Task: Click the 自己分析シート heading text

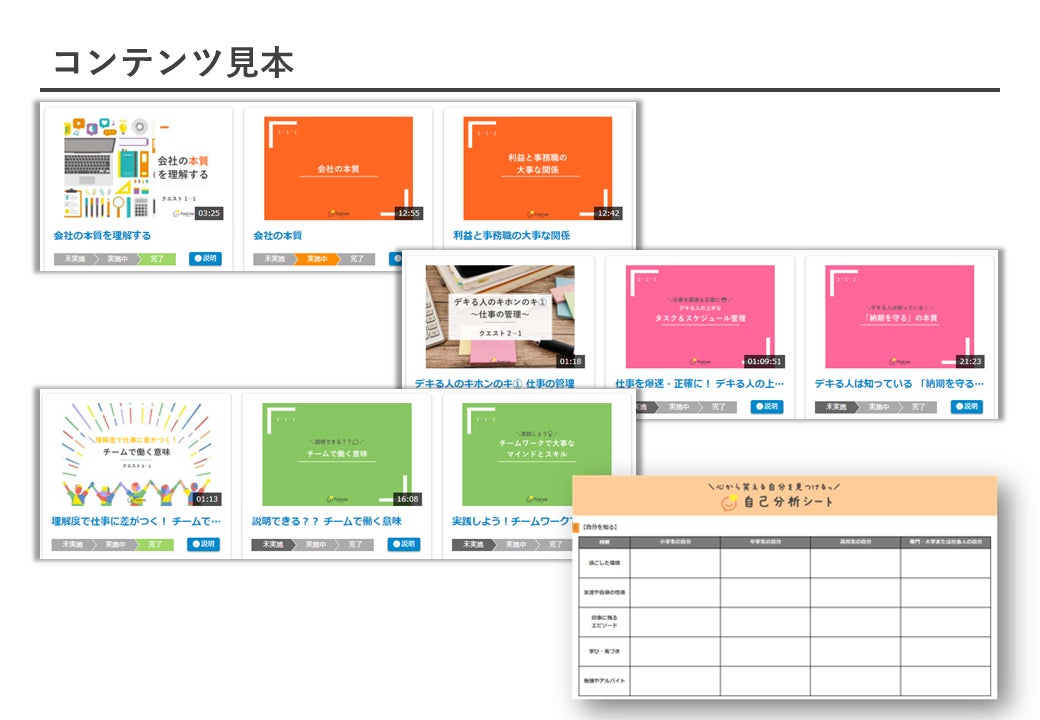Action: 789,502
